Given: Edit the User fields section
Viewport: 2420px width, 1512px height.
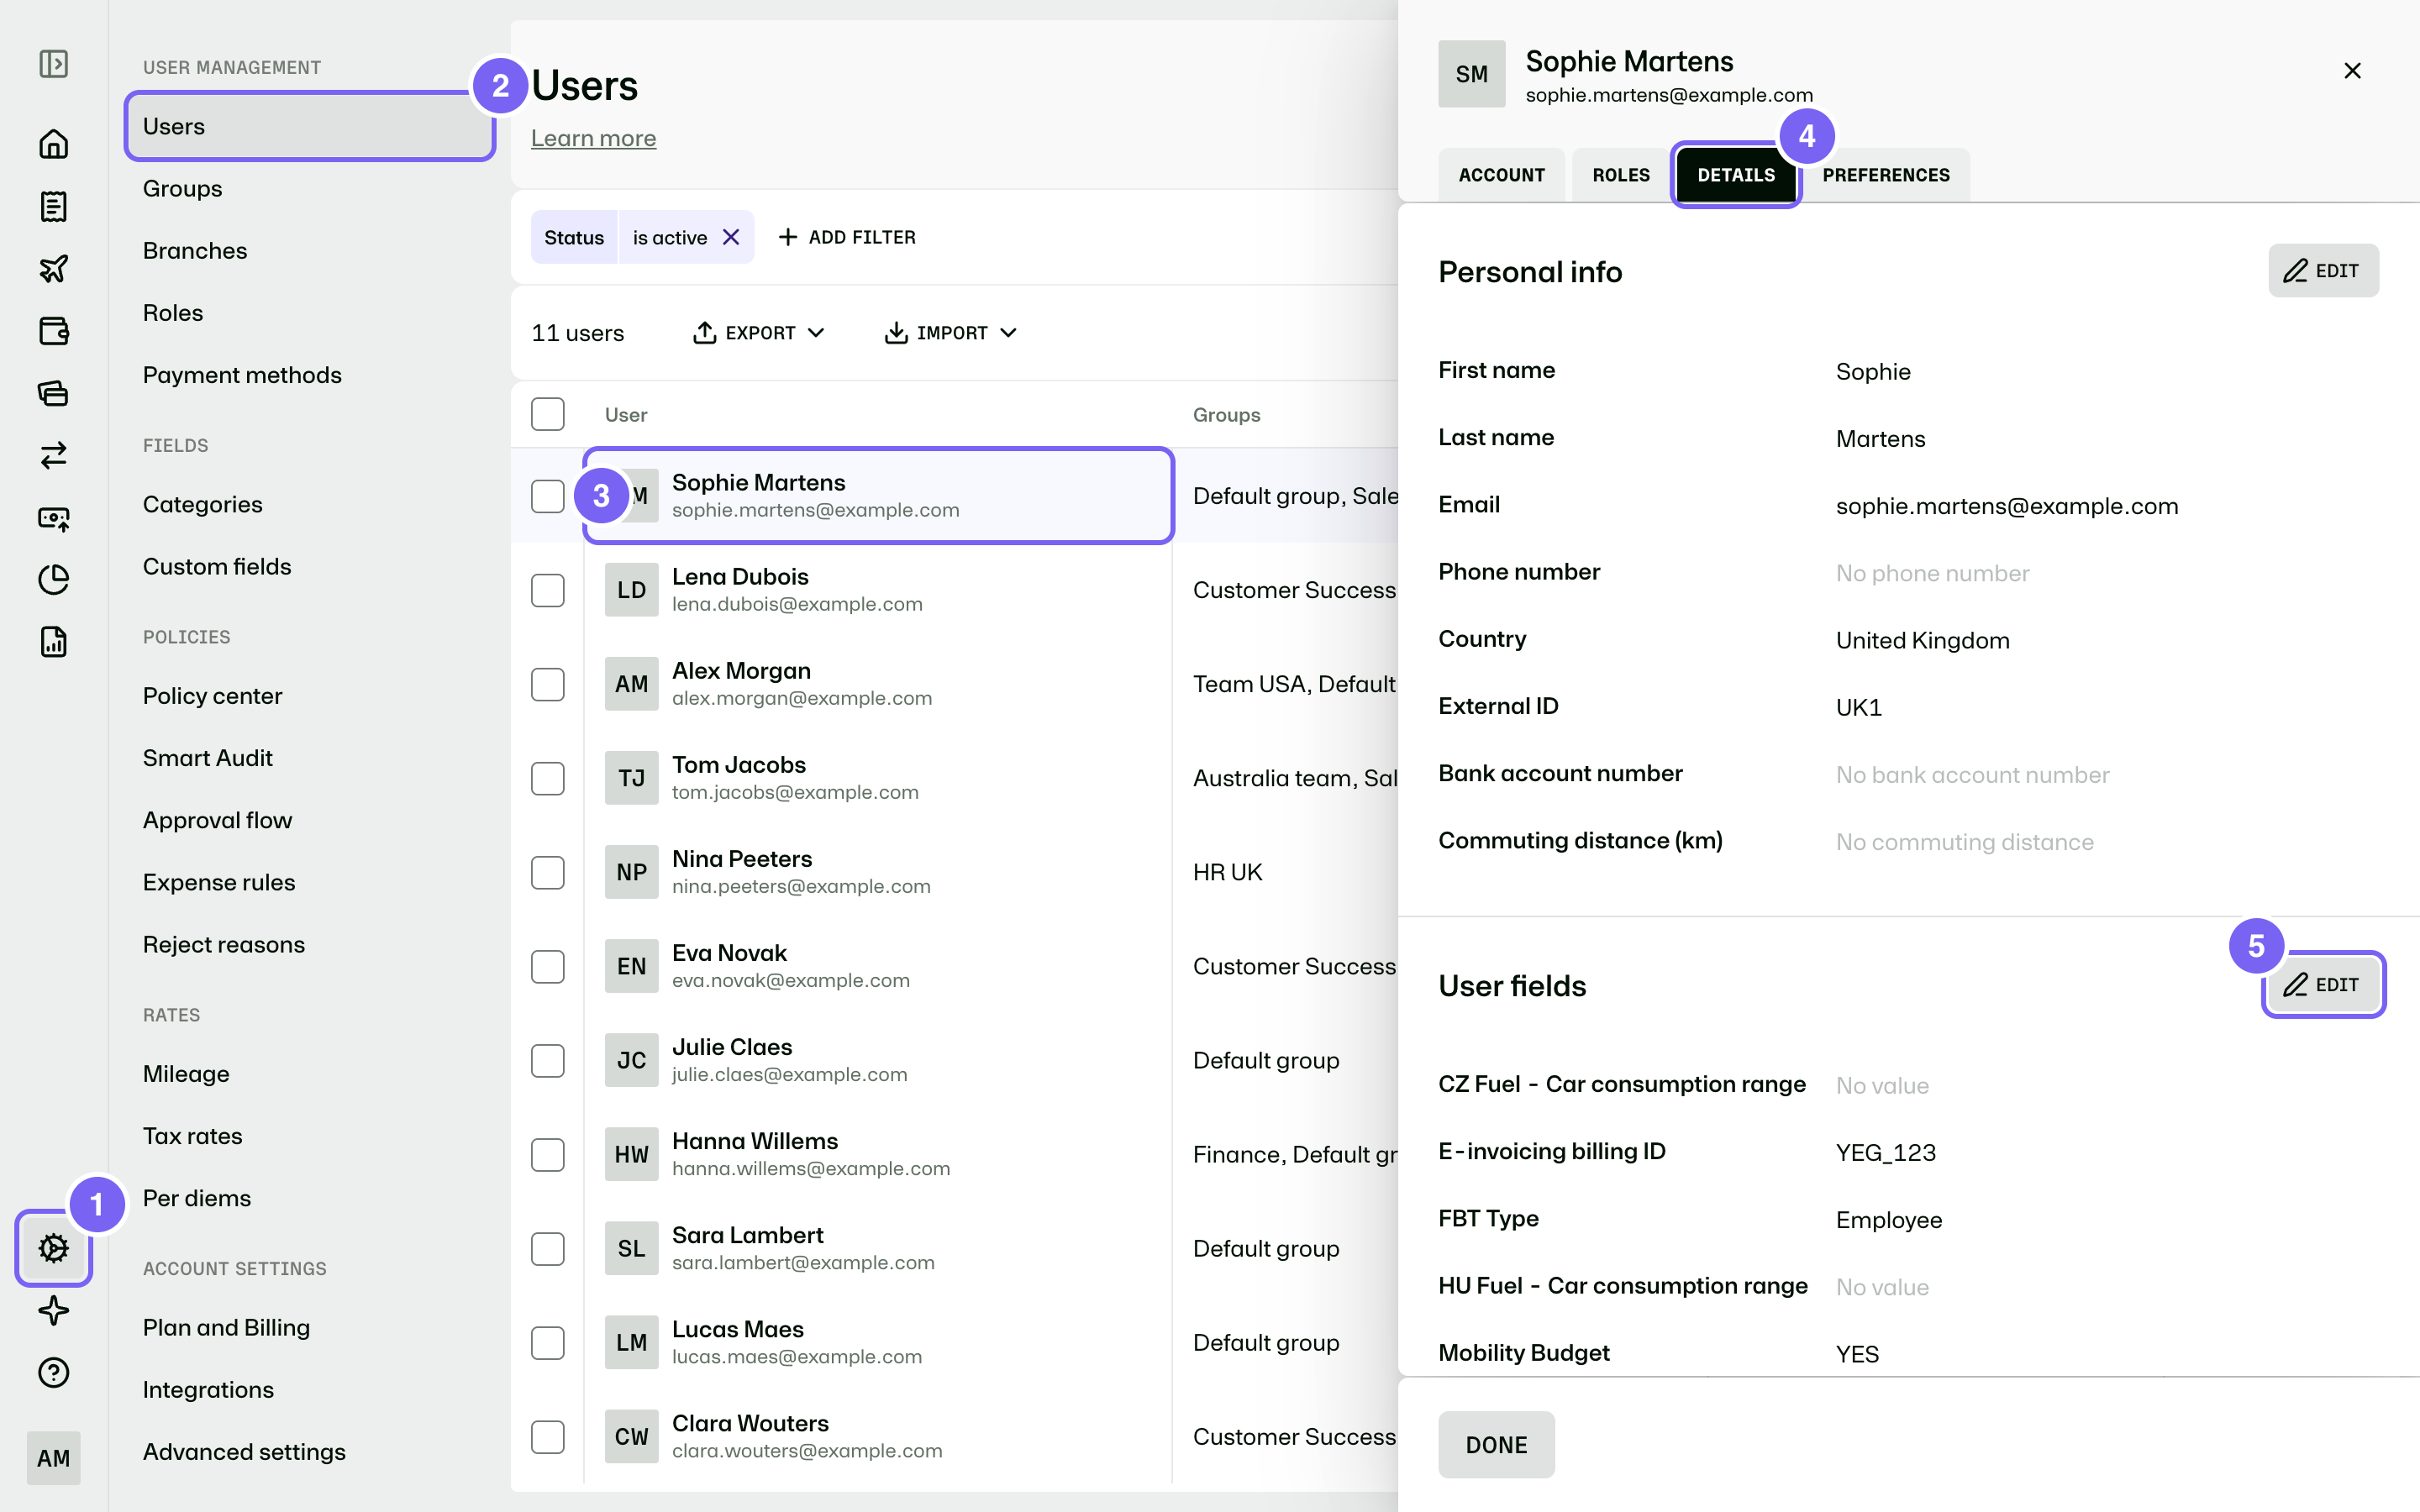Looking at the screenshot, I should pyautogui.click(x=2323, y=984).
